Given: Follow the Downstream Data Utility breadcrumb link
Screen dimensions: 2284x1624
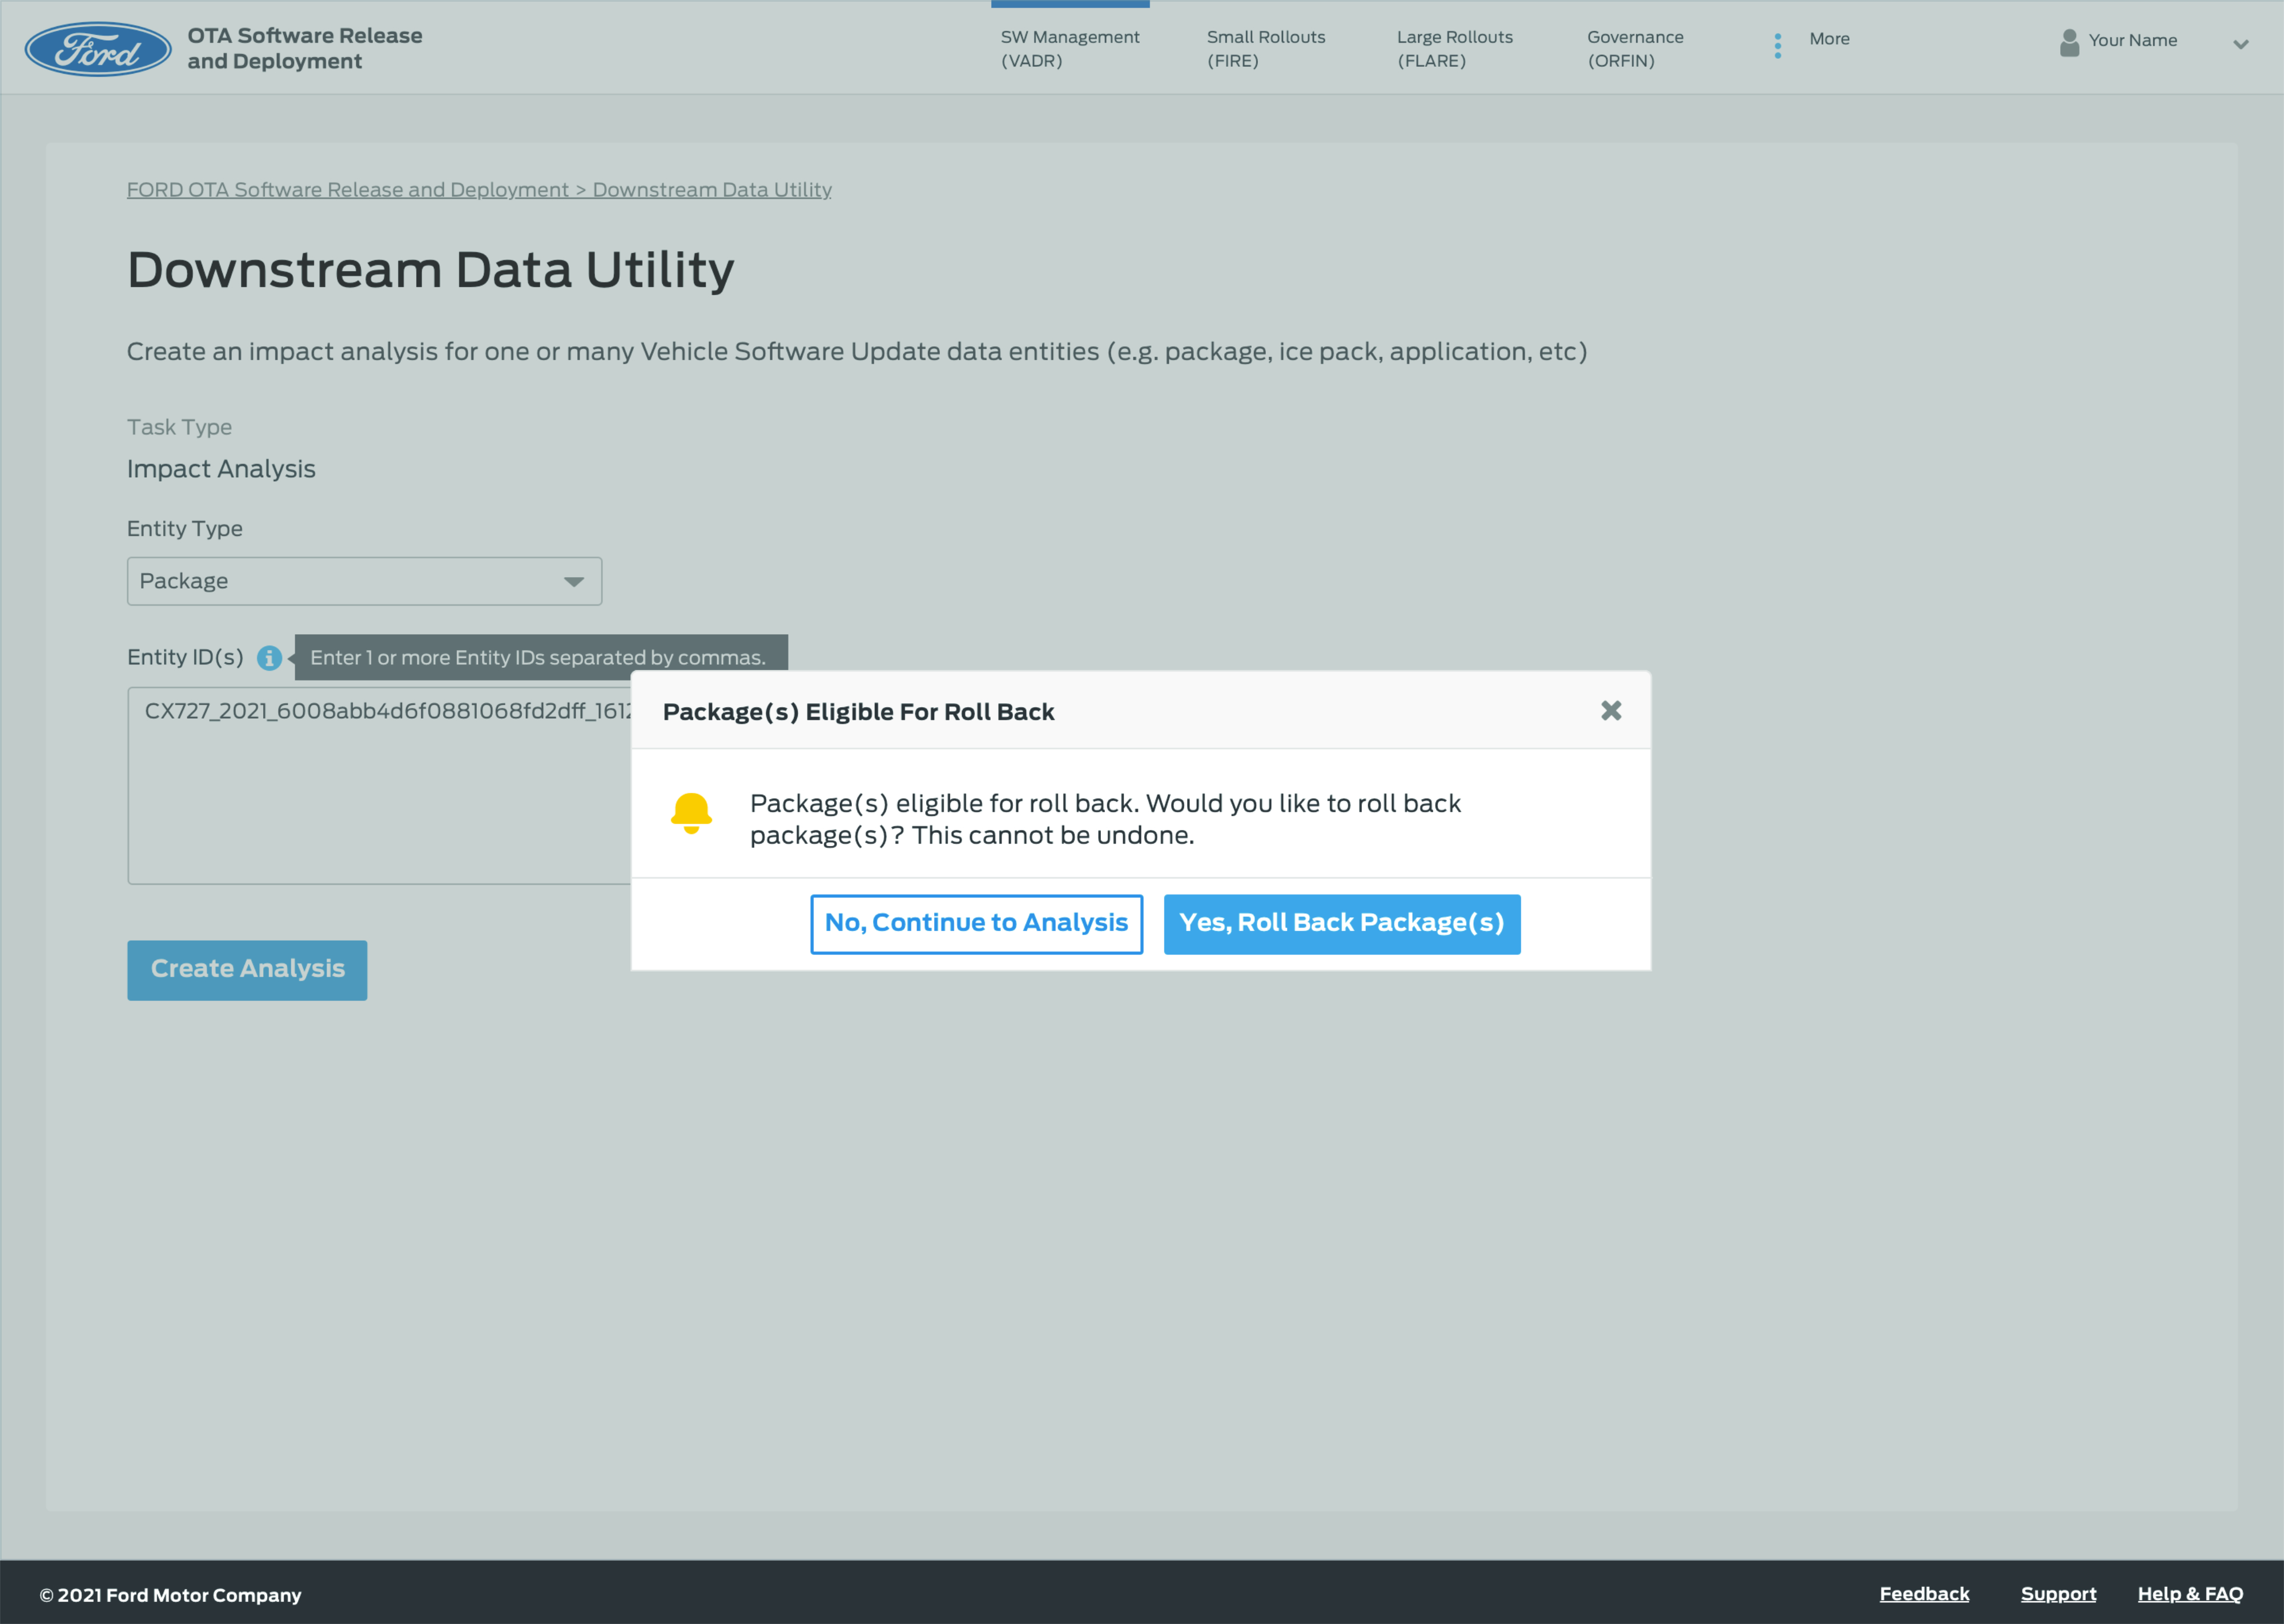Looking at the screenshot, I should (711, 189).
